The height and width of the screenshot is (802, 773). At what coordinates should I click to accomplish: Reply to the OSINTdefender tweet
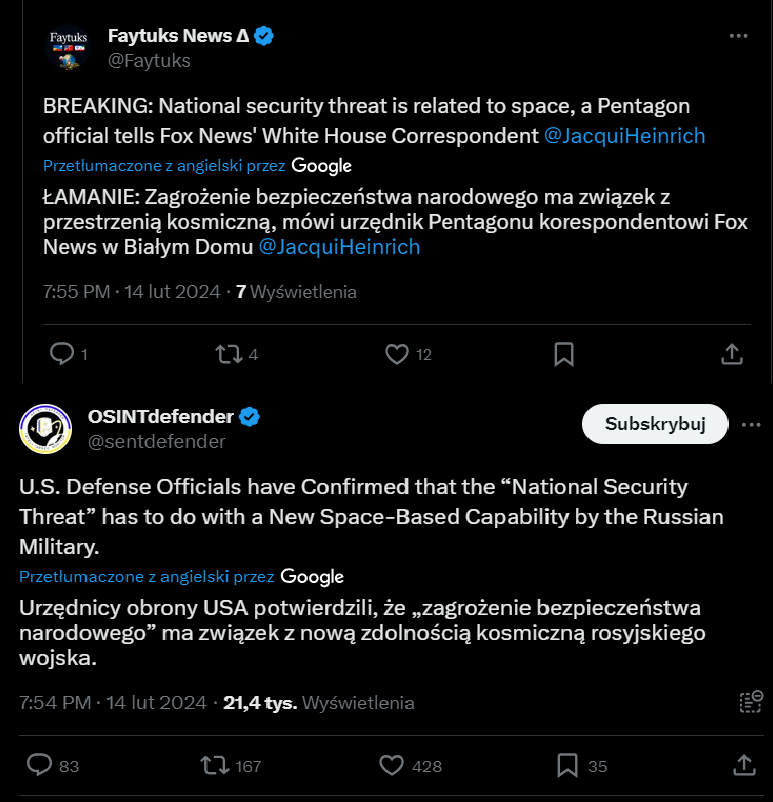pos(40,765)
